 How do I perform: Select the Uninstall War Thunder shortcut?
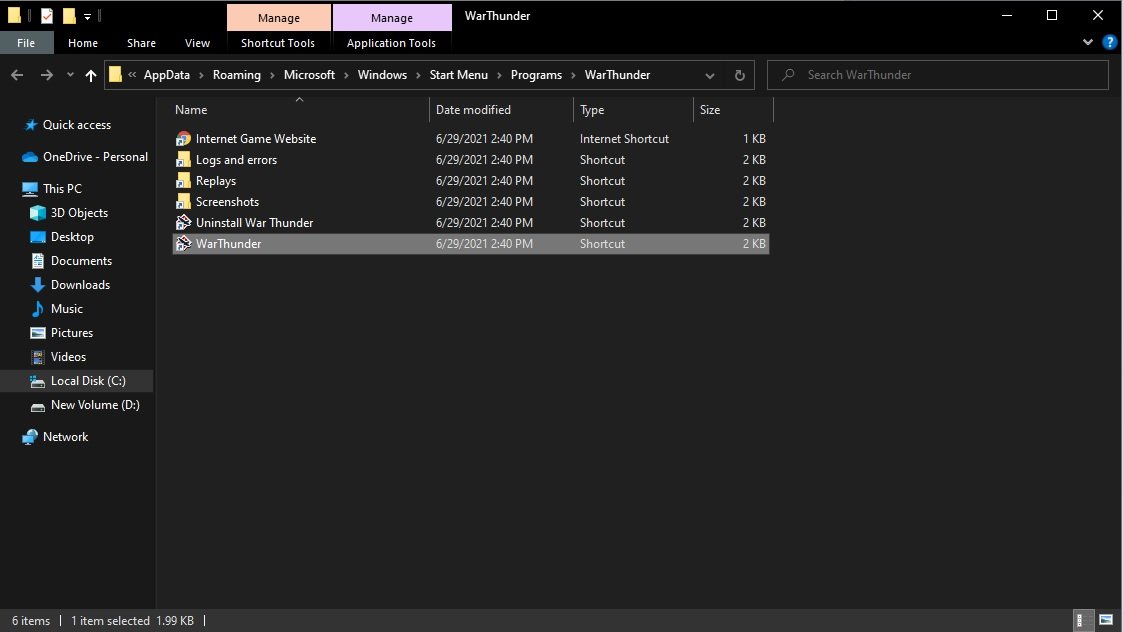point(254,223)
